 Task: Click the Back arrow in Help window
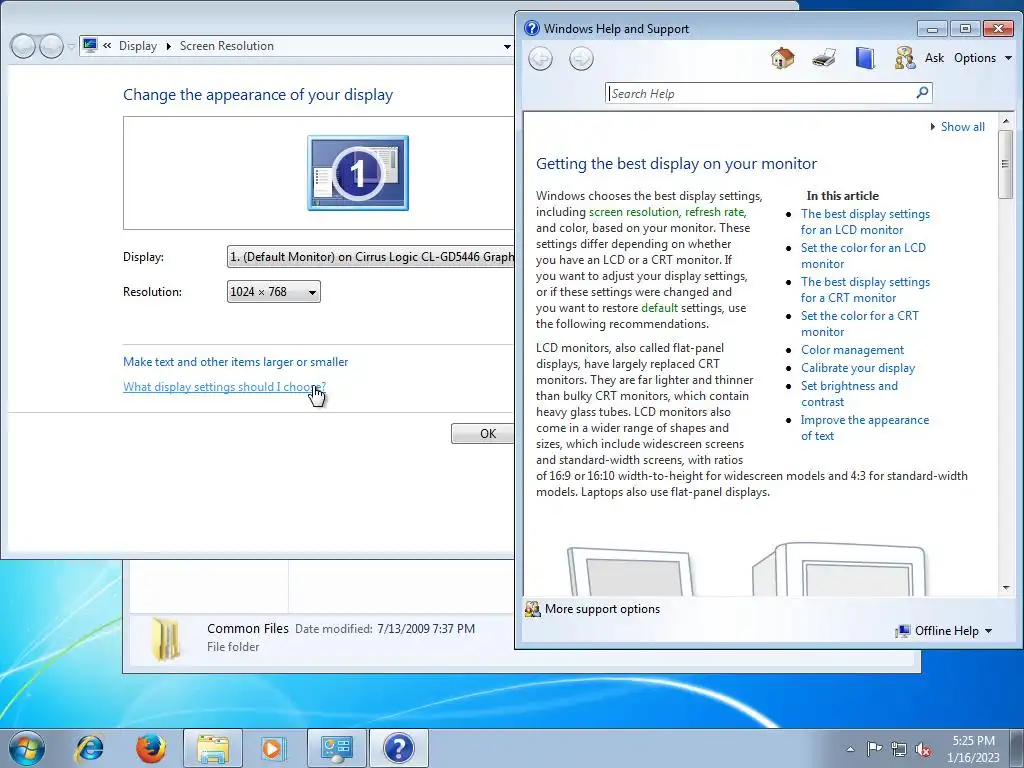pyautogui.click(x=540, y=59)
